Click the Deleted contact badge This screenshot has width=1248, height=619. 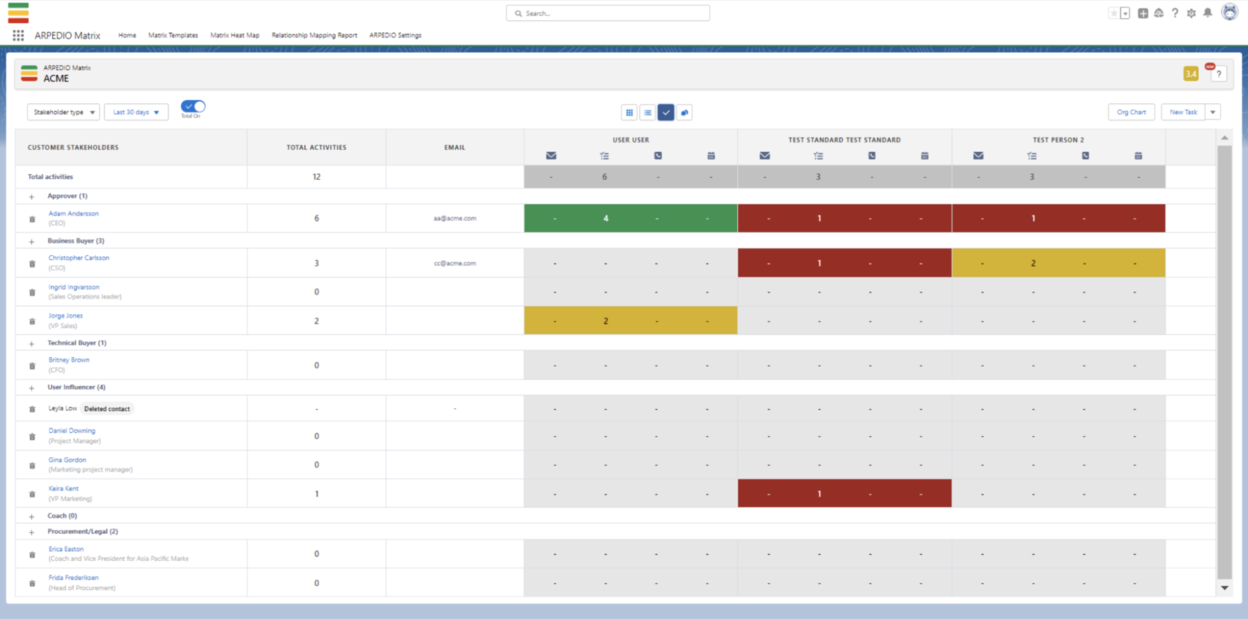pyautogui.click(x=107, y=409)
